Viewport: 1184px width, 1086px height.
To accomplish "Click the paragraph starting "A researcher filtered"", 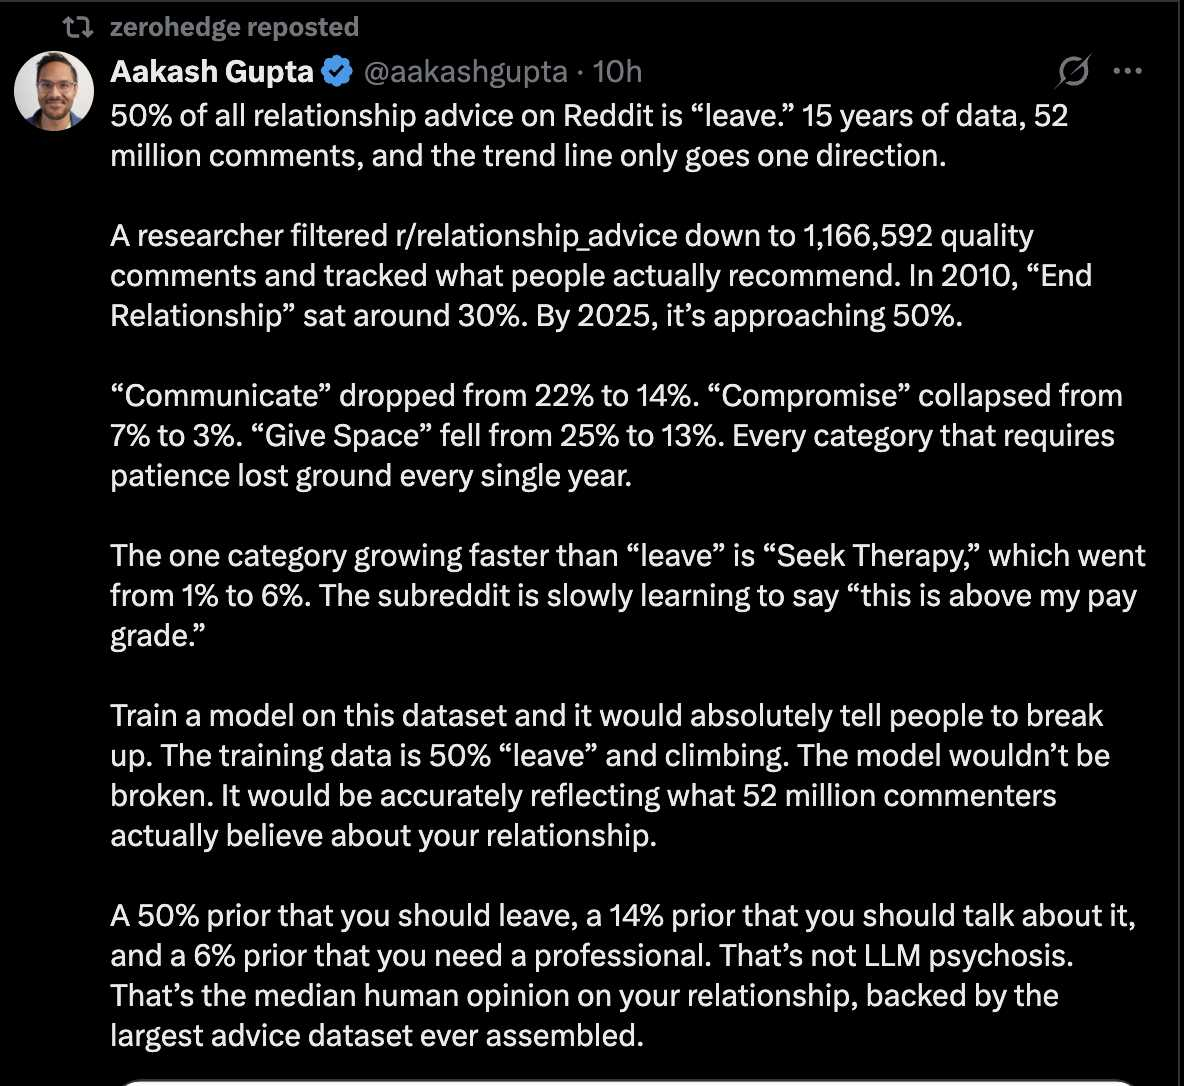I will click(x=600, y=275).
